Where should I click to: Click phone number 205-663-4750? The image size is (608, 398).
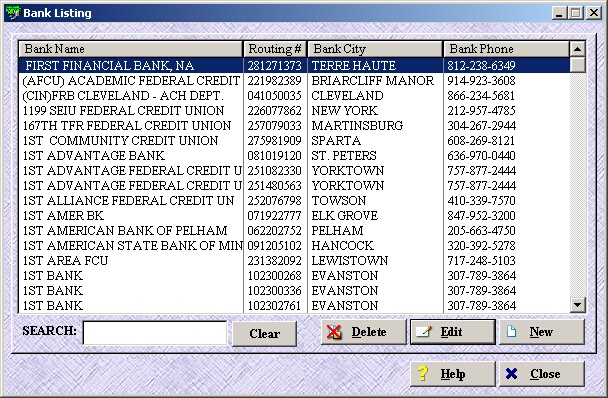point(482,230)
